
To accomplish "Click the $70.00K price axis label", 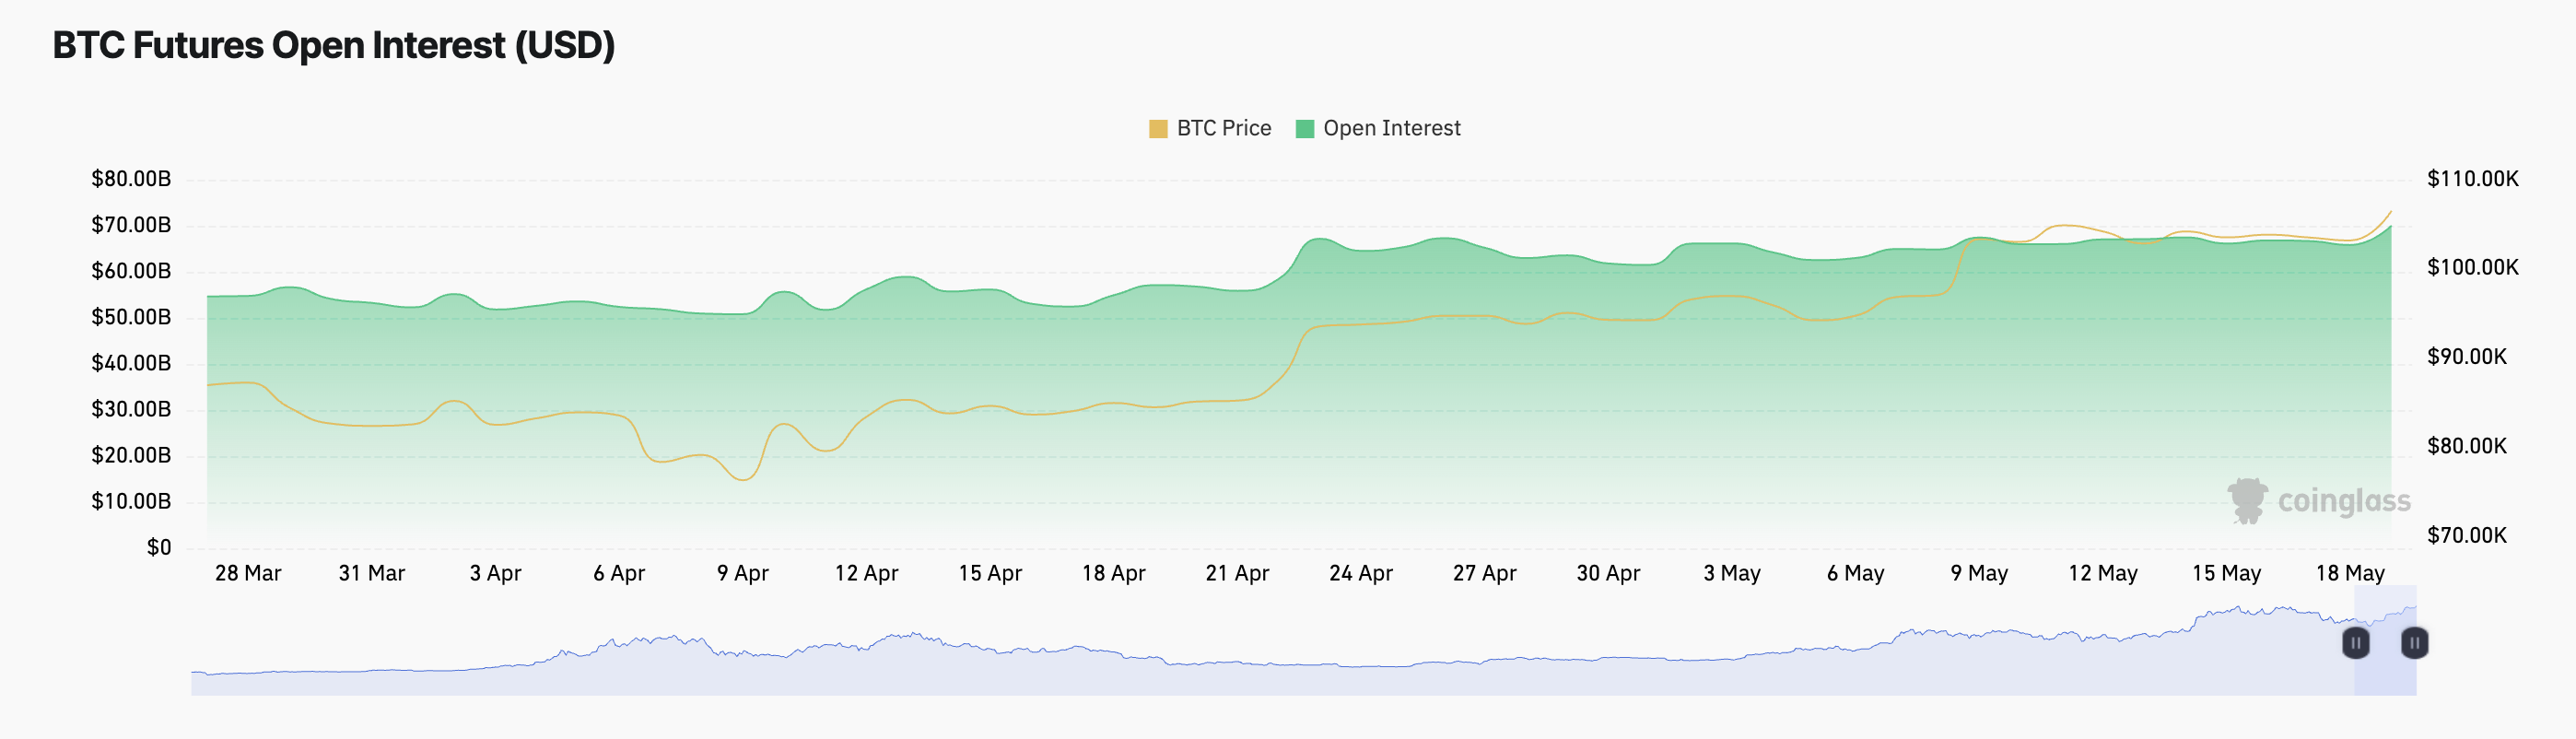I will (2466, 535).
